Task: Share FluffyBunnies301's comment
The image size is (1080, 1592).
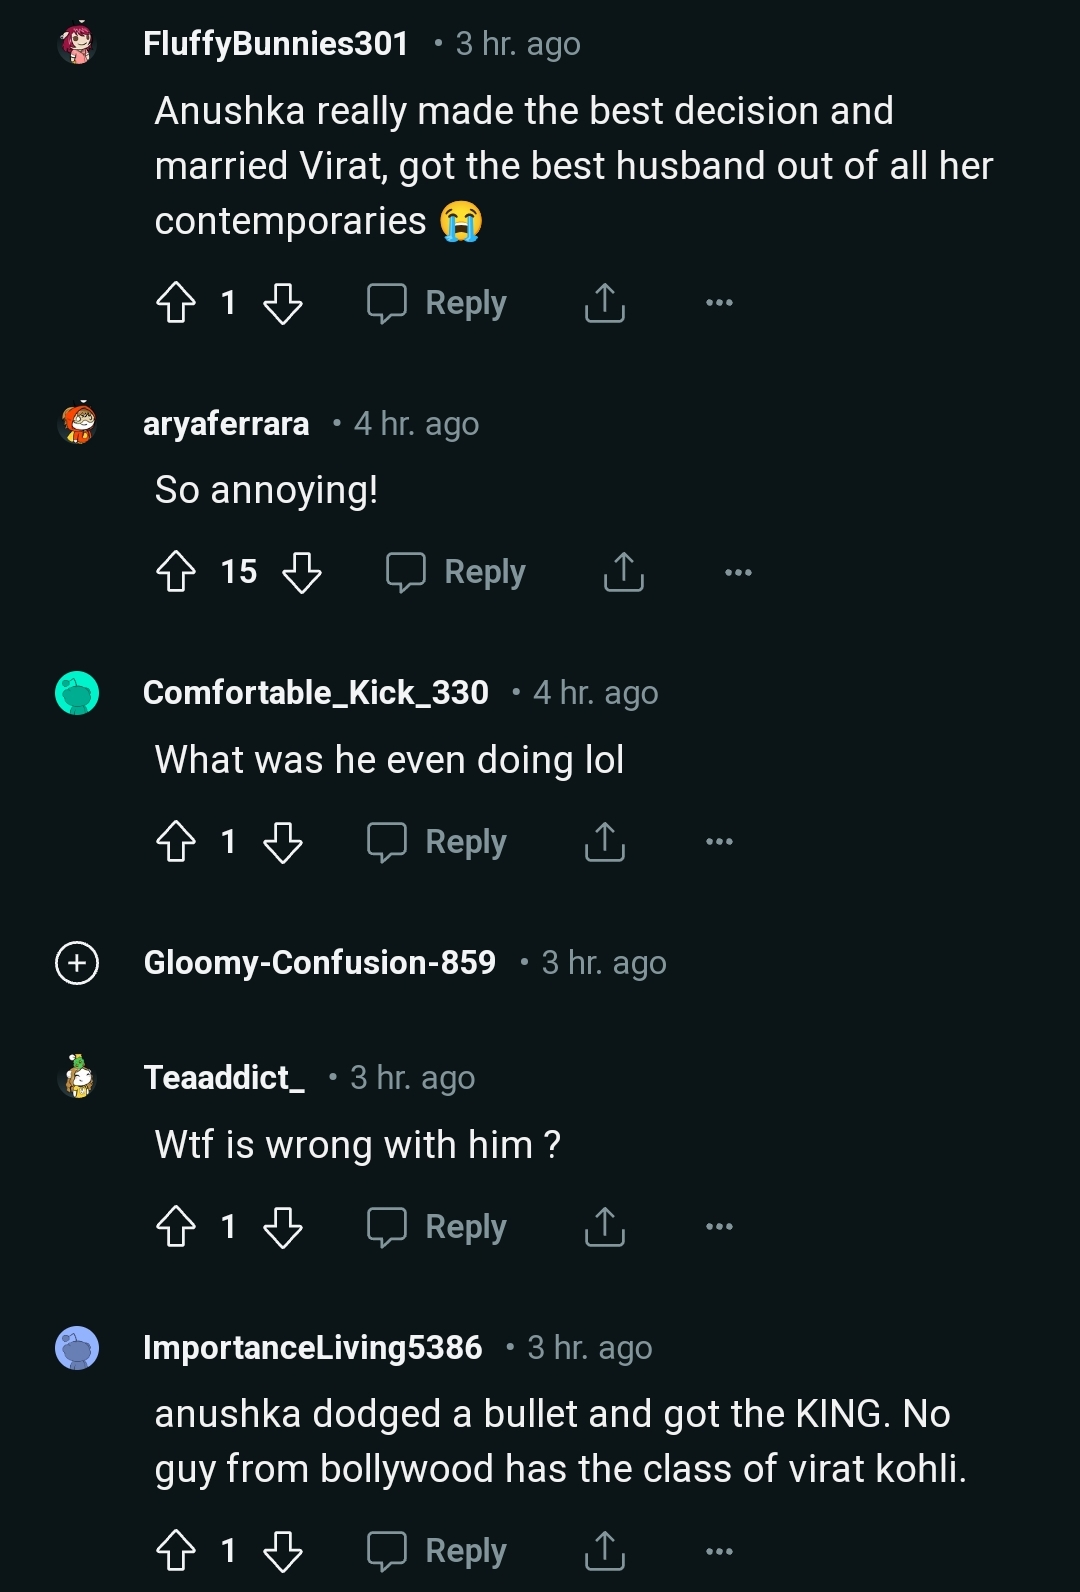Action: coord(603,303)
